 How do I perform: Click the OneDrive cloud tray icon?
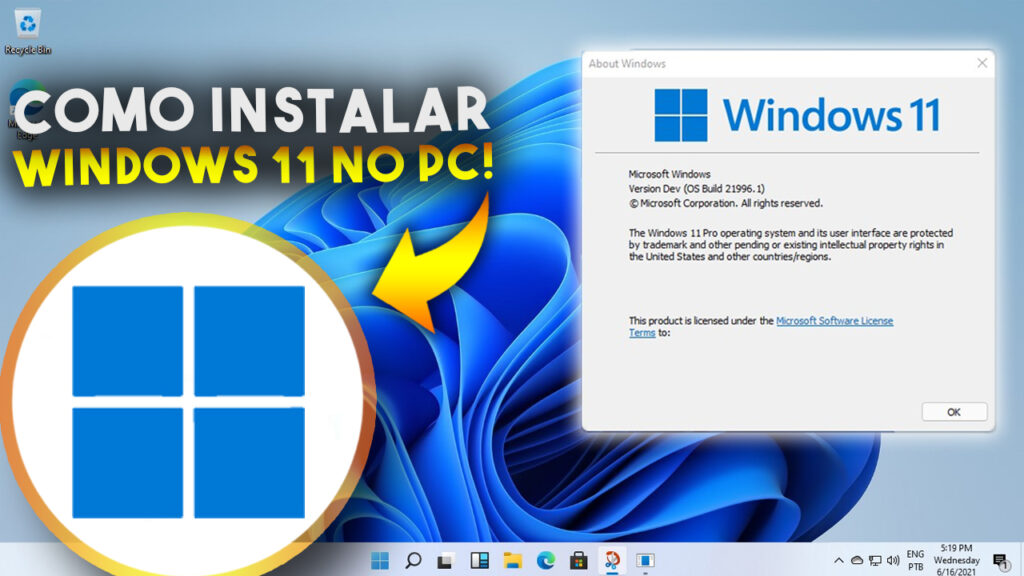point(856,561)
